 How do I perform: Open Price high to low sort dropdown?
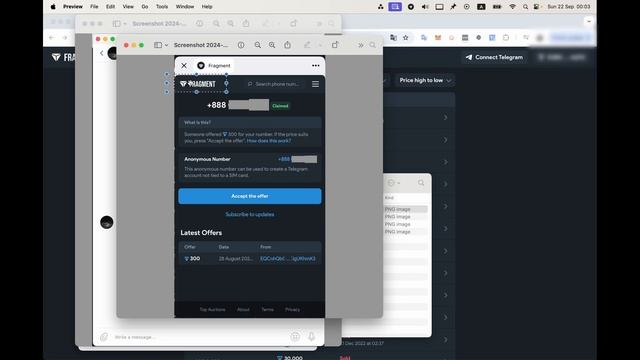point(425,80)
